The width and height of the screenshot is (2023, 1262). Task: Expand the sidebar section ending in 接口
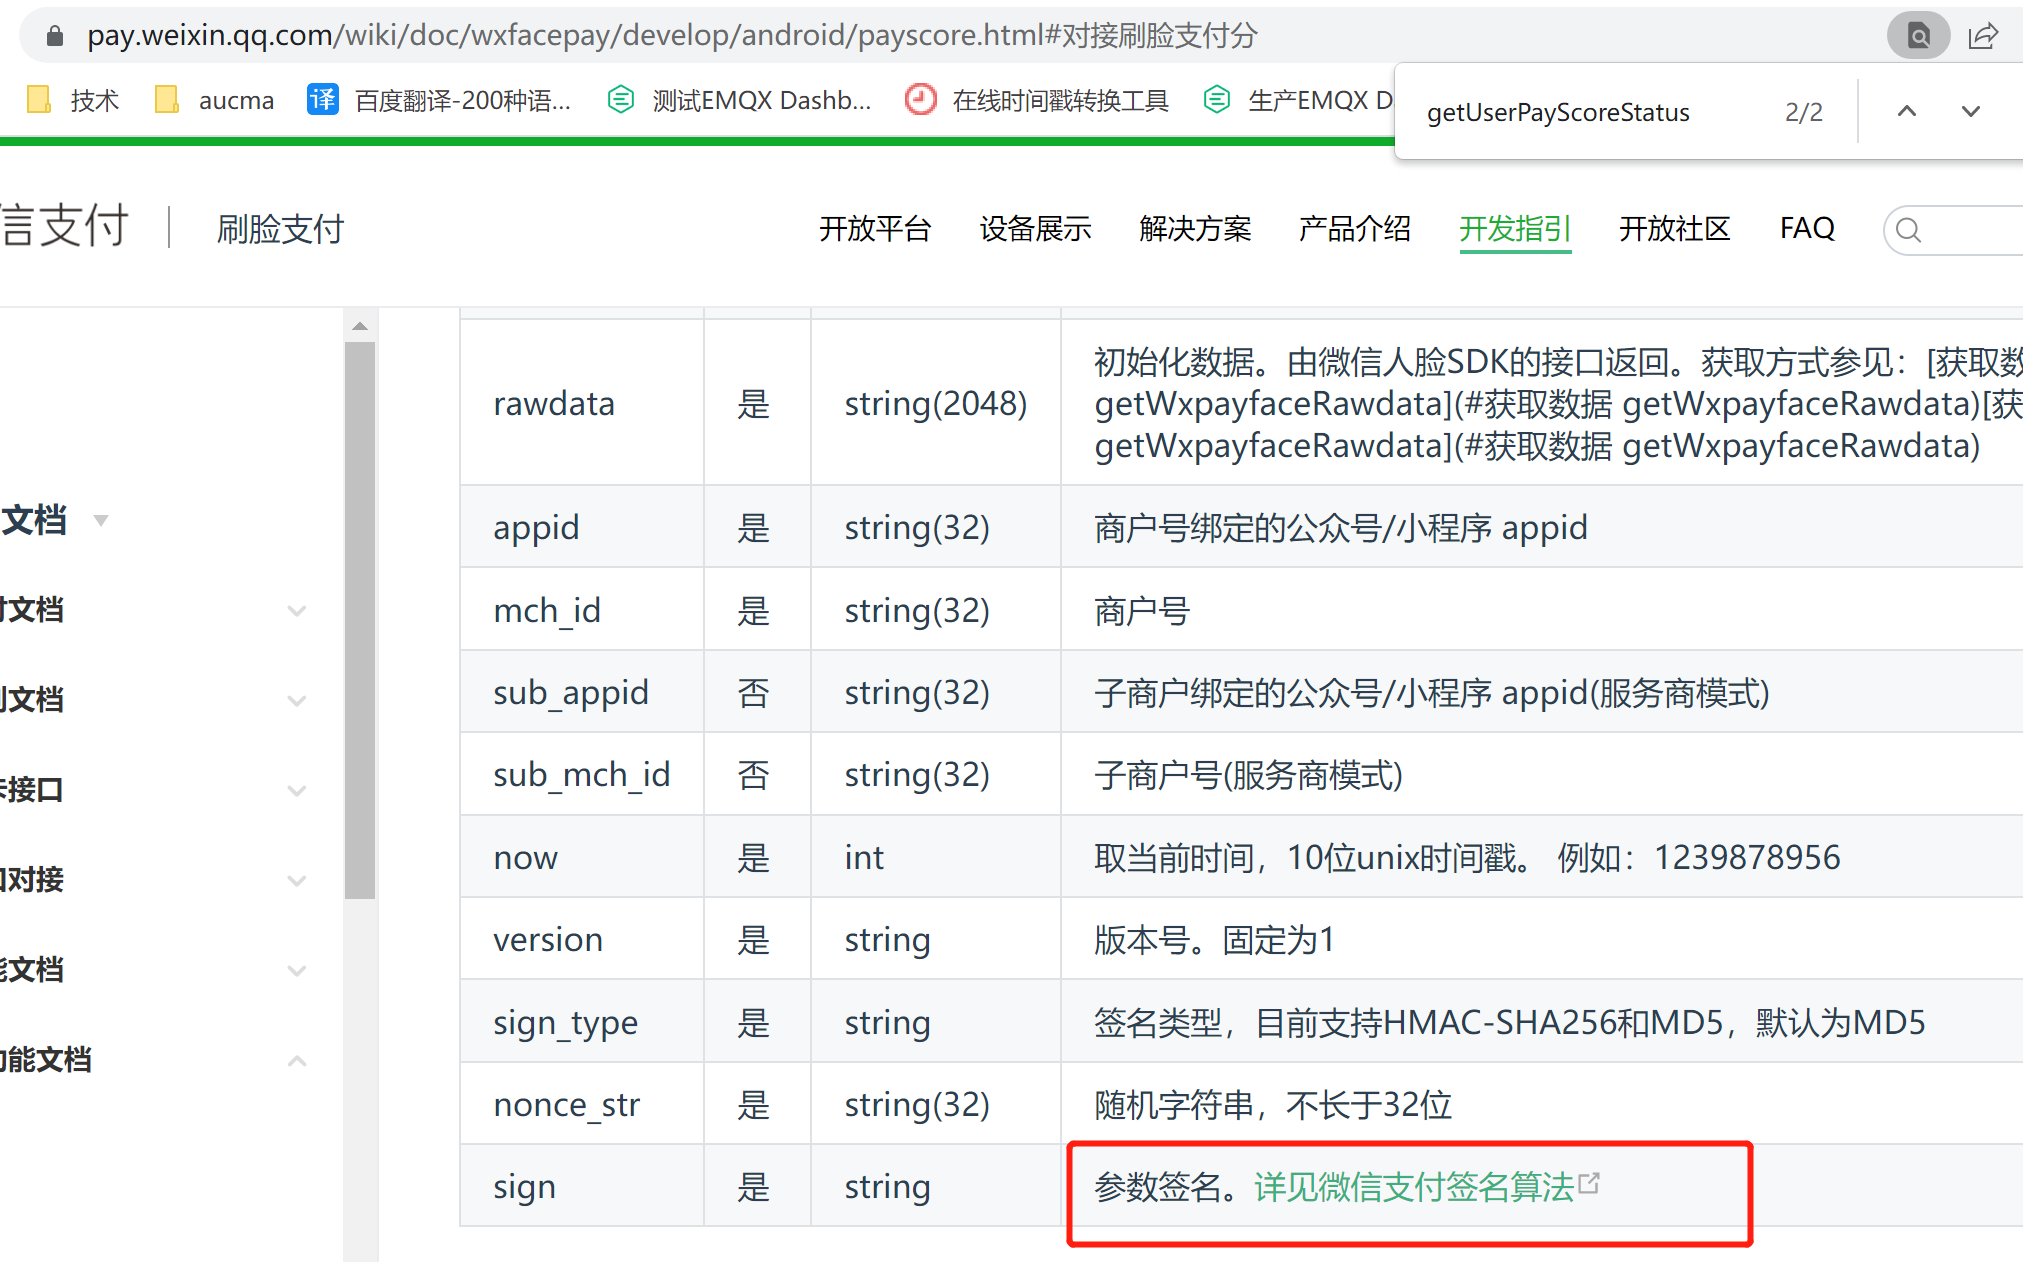pos(296,790)
